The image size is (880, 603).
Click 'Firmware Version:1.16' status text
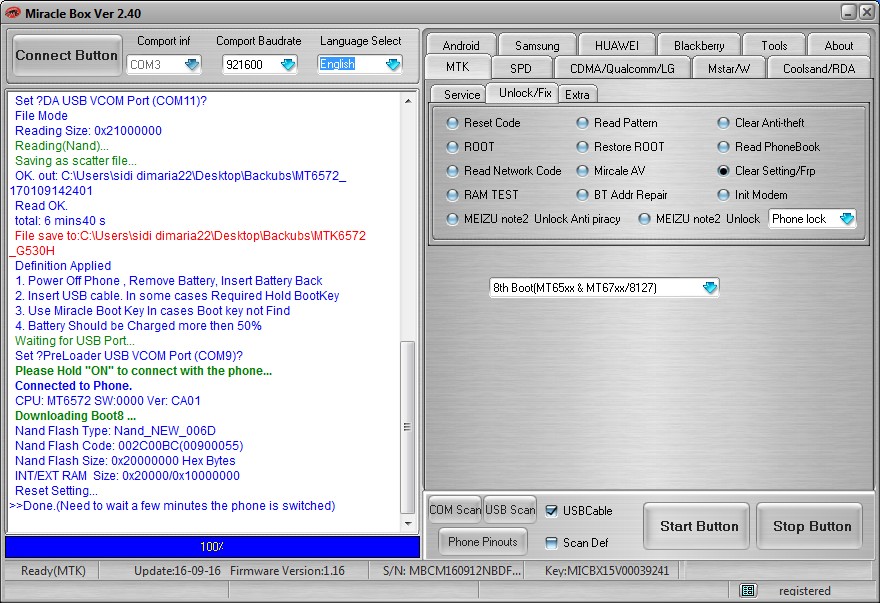[287, 571]
